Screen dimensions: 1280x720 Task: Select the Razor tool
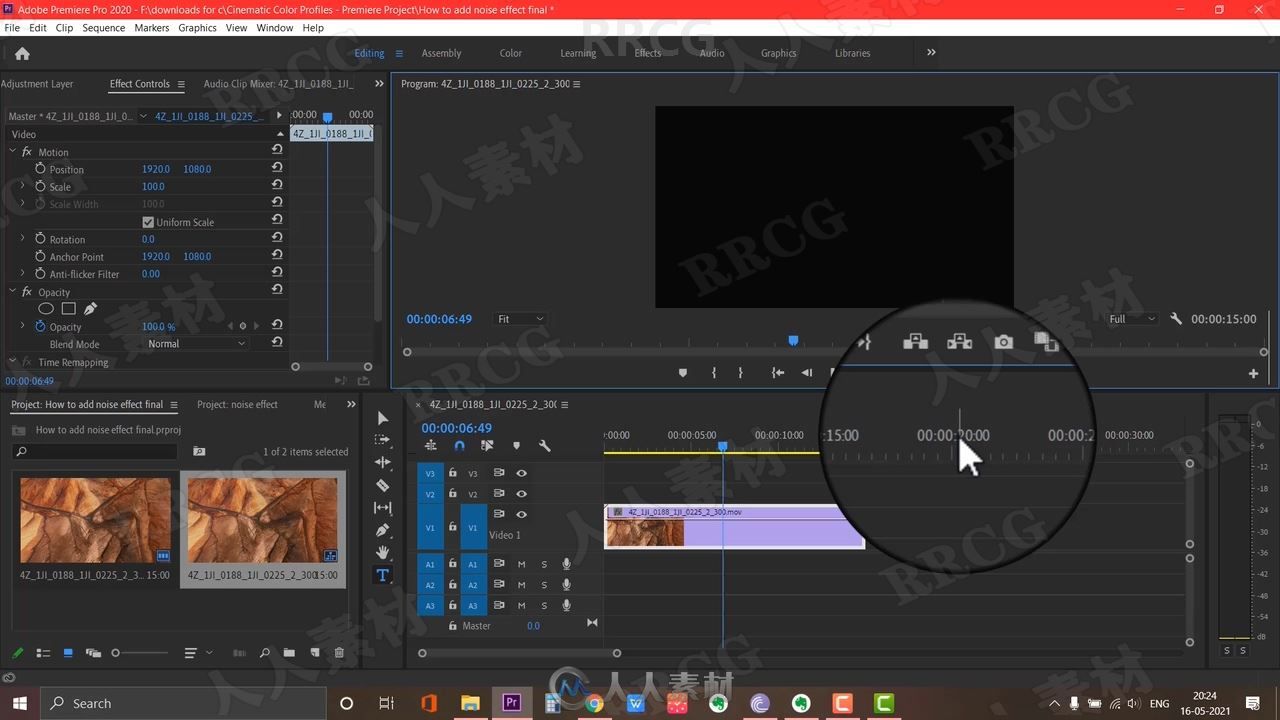tap(382, 485)
